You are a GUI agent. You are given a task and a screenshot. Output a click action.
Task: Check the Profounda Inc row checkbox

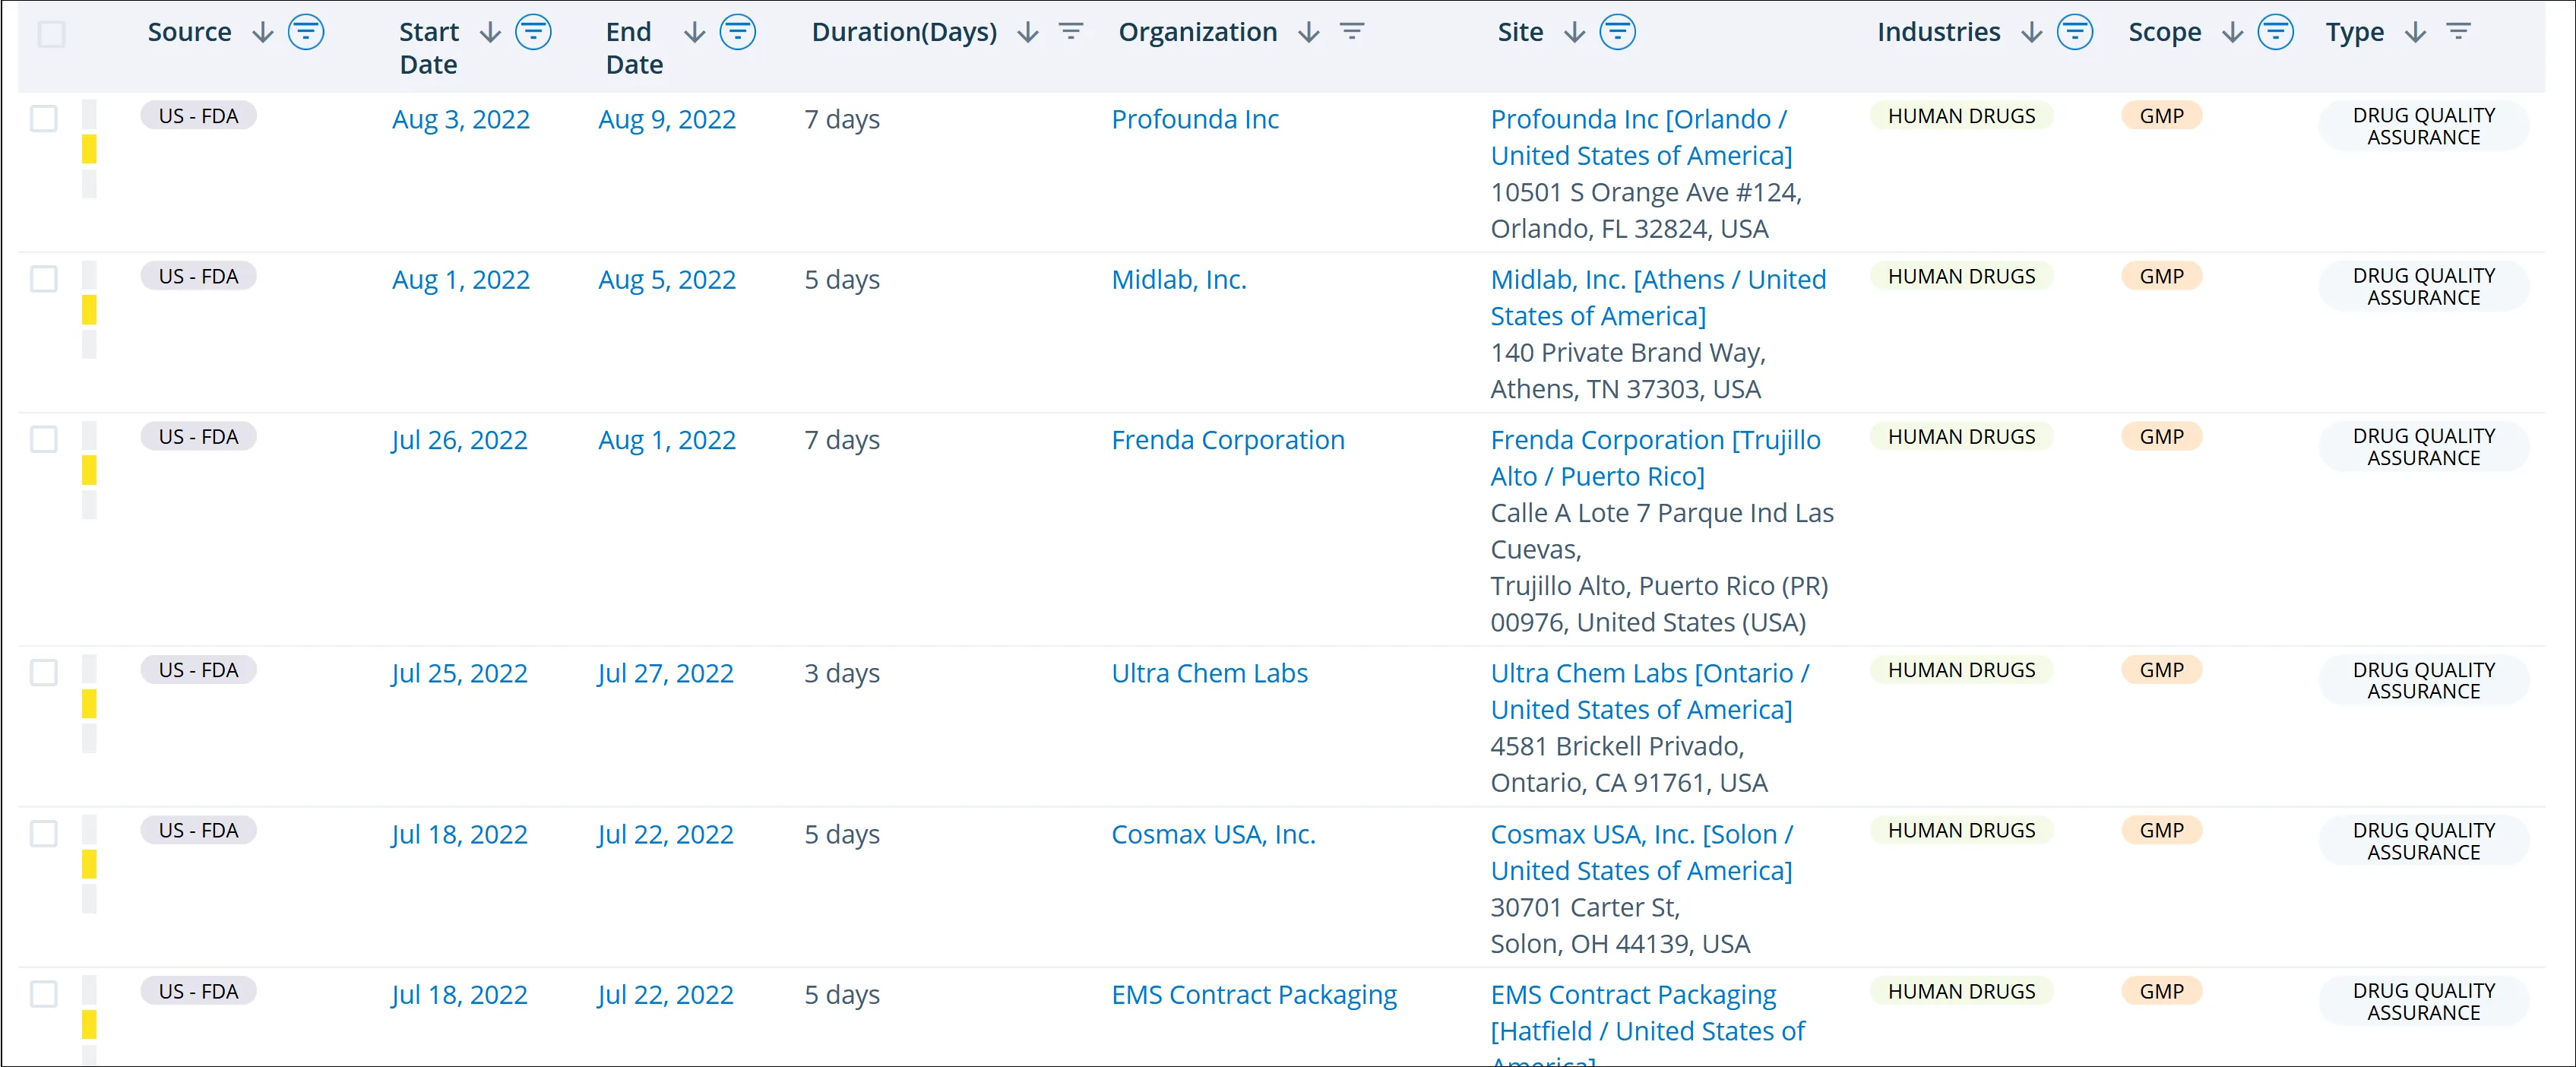(44, 119)
